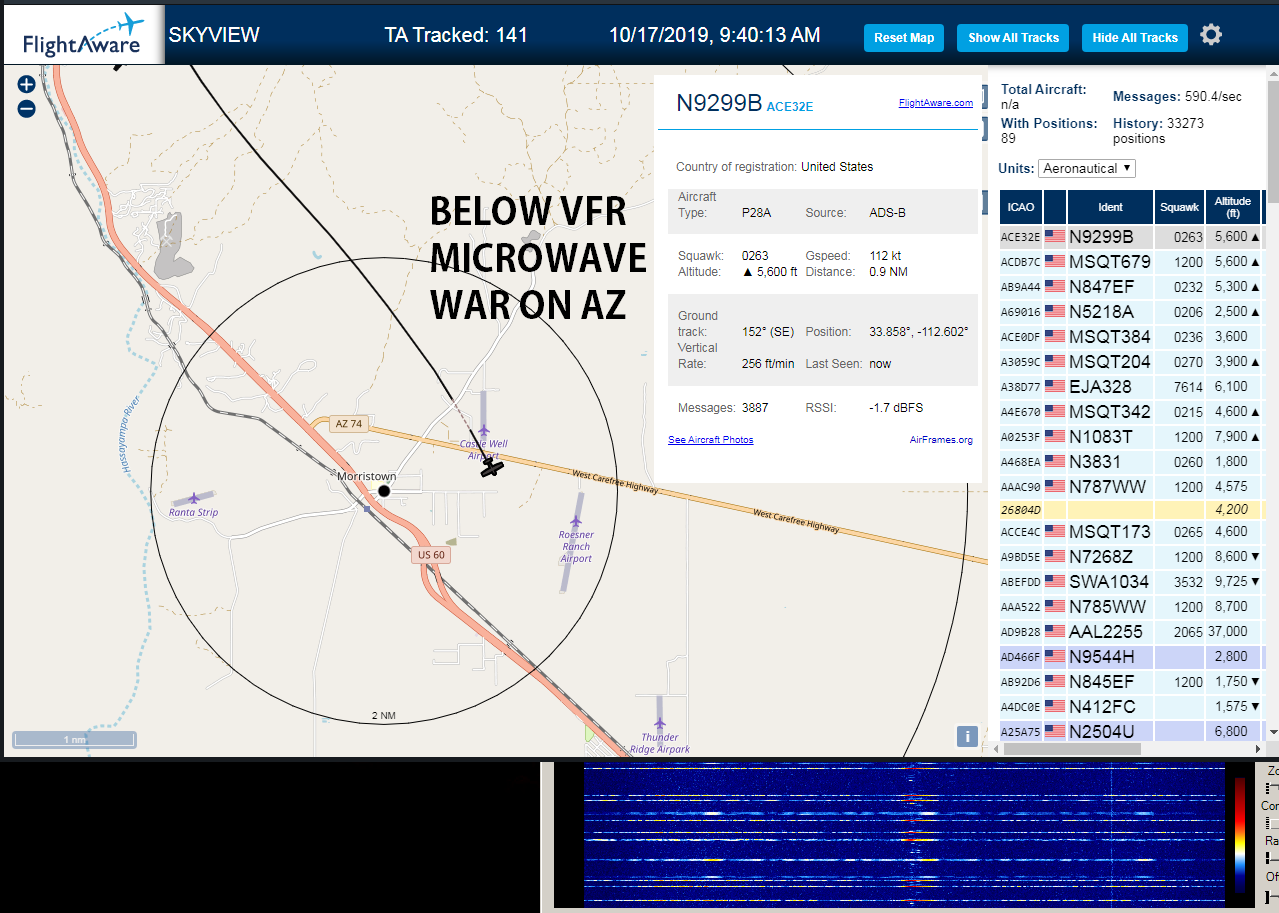This screenshot has width=1279, height=913.
Task: Click the AZ 74 highway shield
Action: tap(349, 424)
